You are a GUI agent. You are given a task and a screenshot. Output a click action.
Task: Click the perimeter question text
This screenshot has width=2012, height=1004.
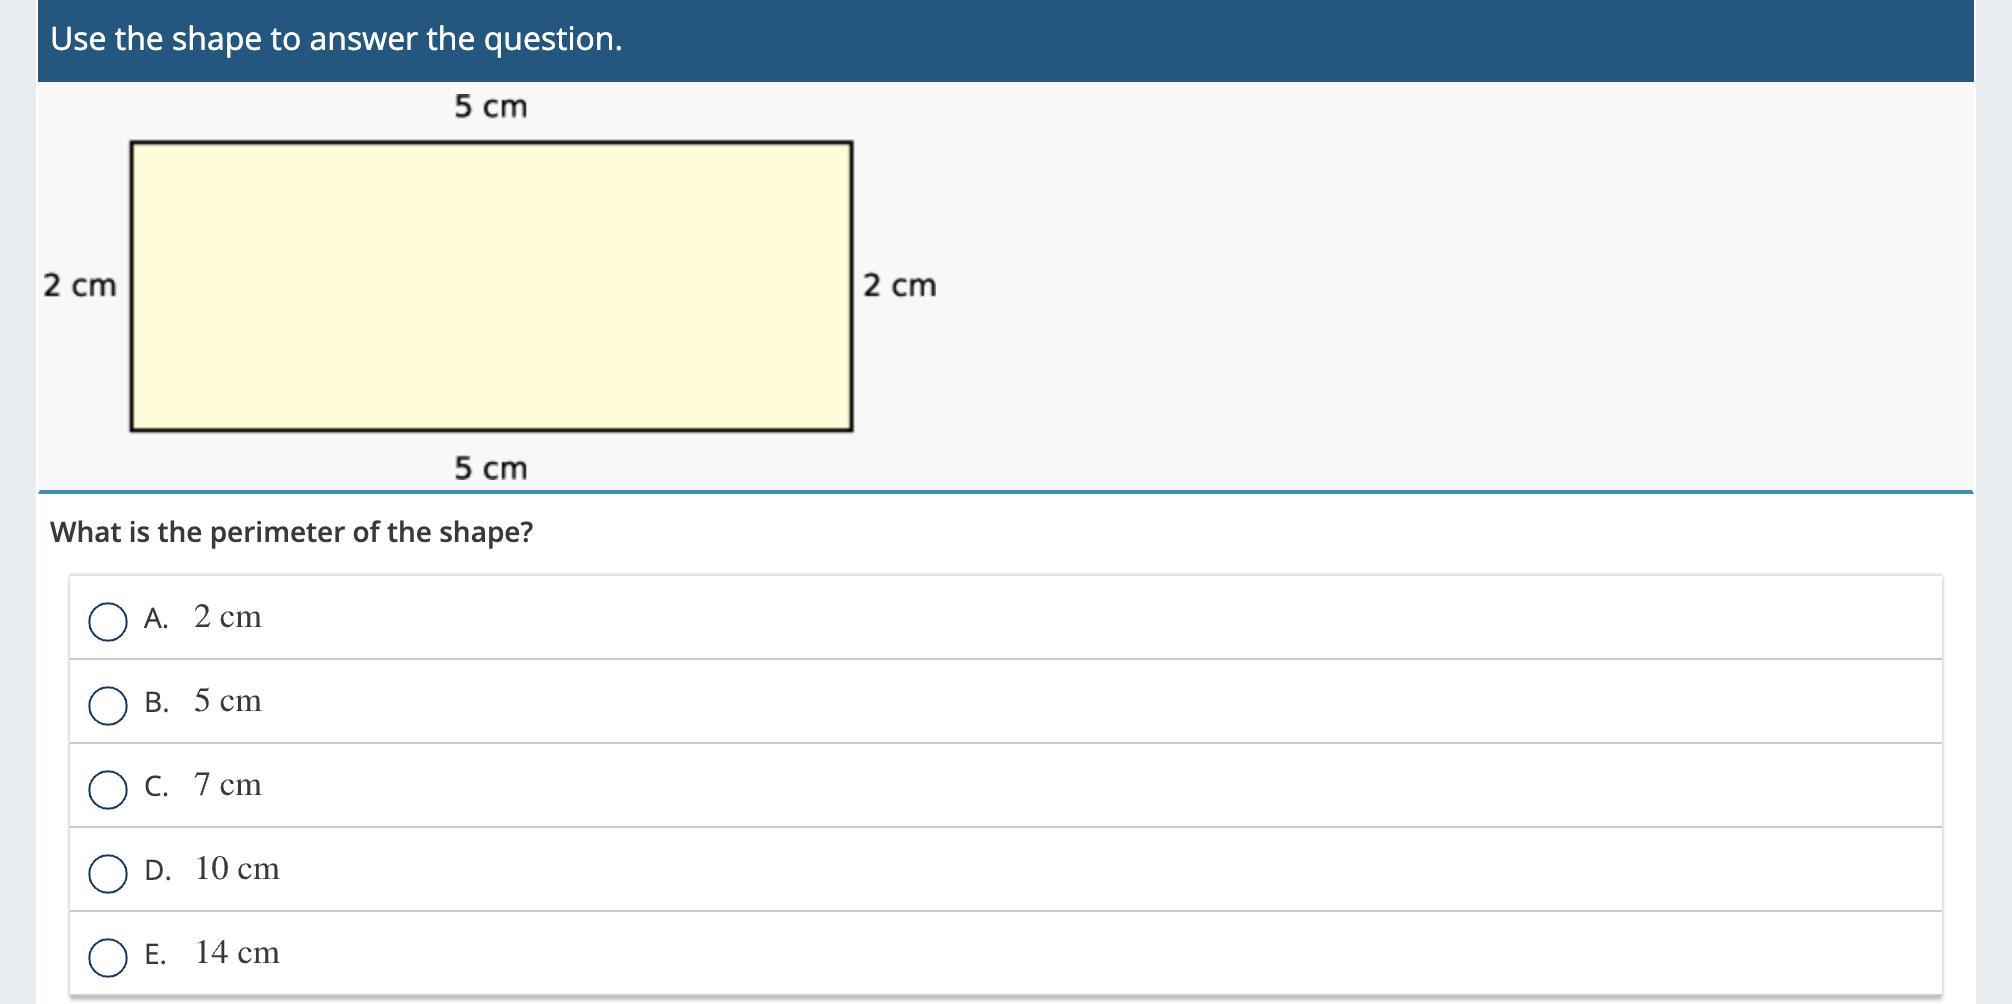[x=292, y=532]
